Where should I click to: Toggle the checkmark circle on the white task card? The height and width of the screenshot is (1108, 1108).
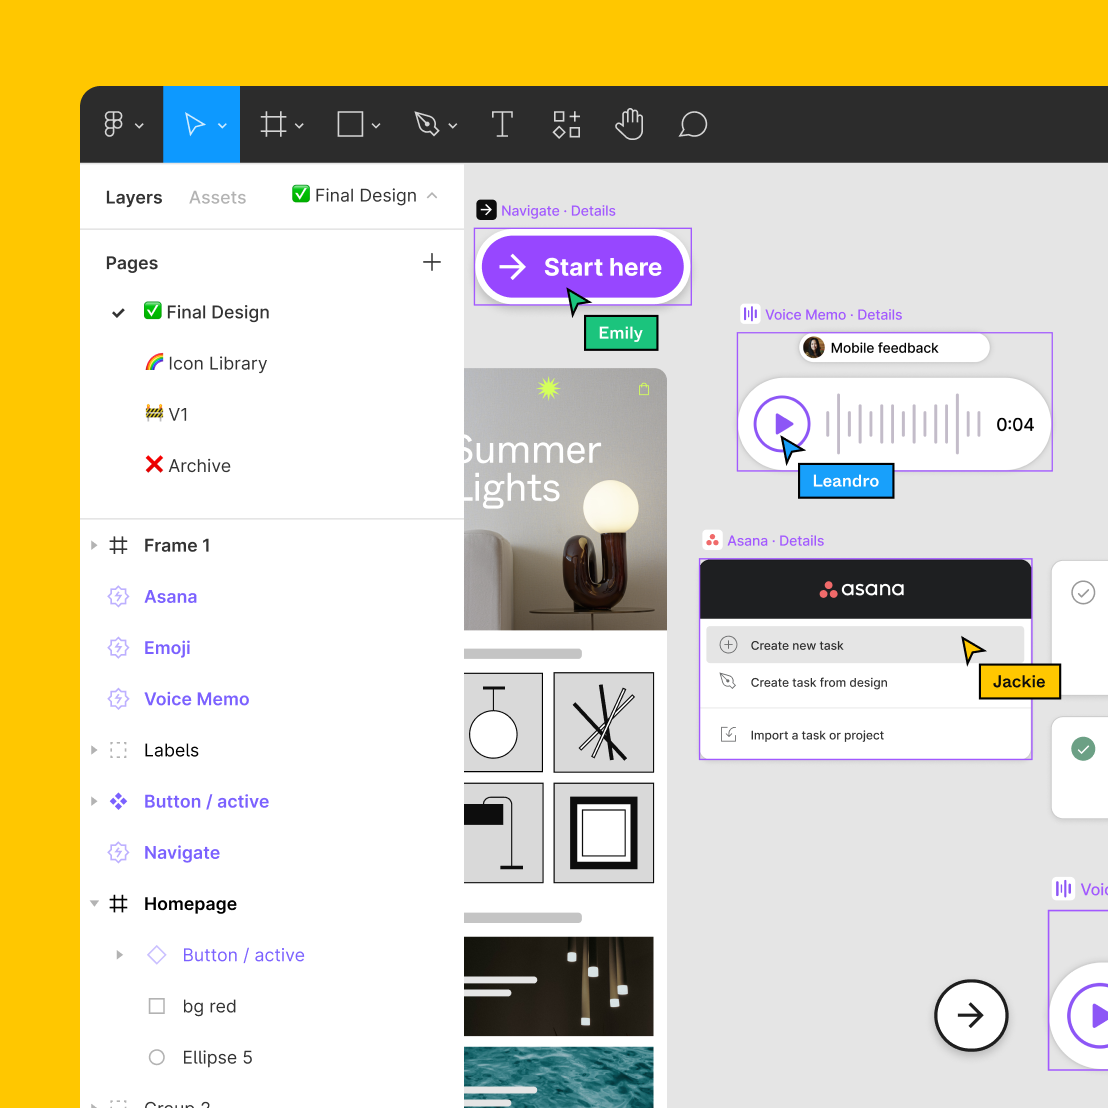tap(1083, 592)
